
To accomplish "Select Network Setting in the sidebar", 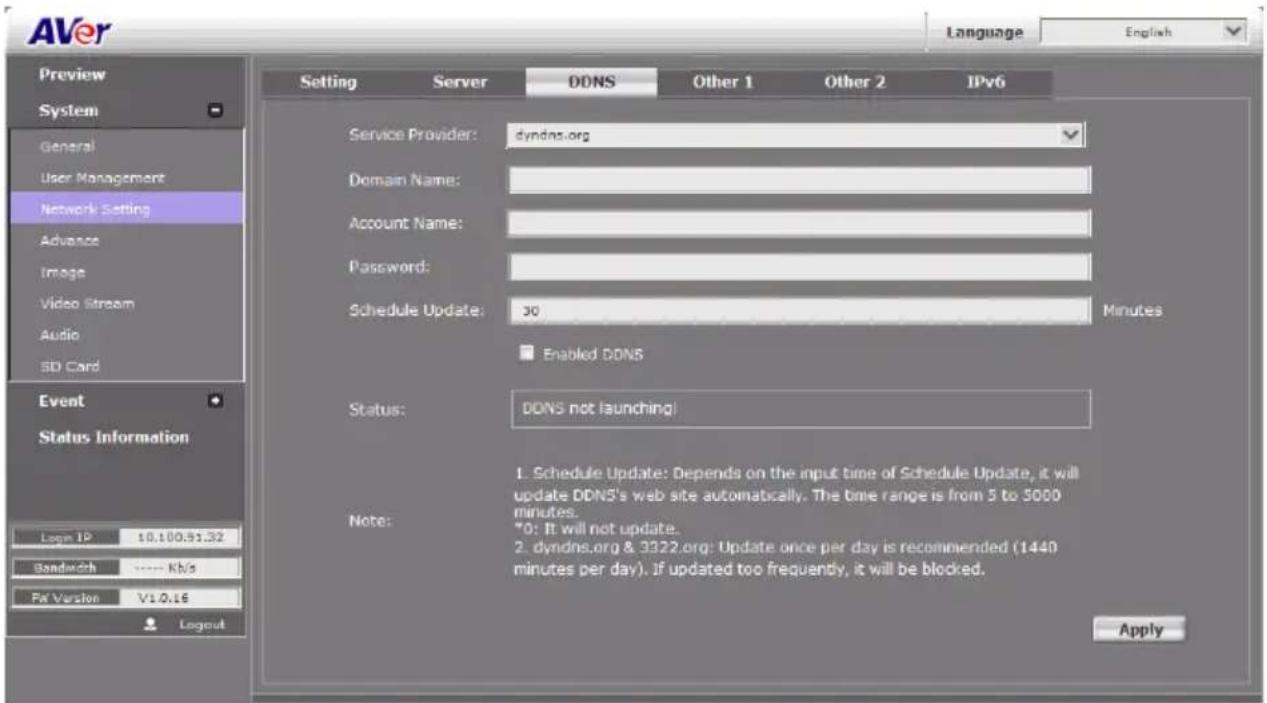I will 126,208.
